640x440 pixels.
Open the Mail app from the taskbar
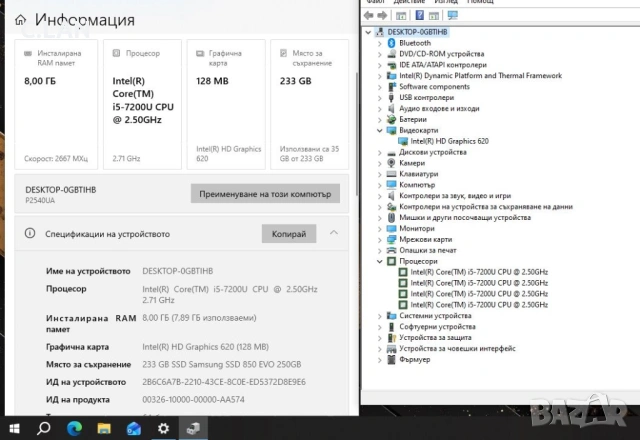(133, 429)
